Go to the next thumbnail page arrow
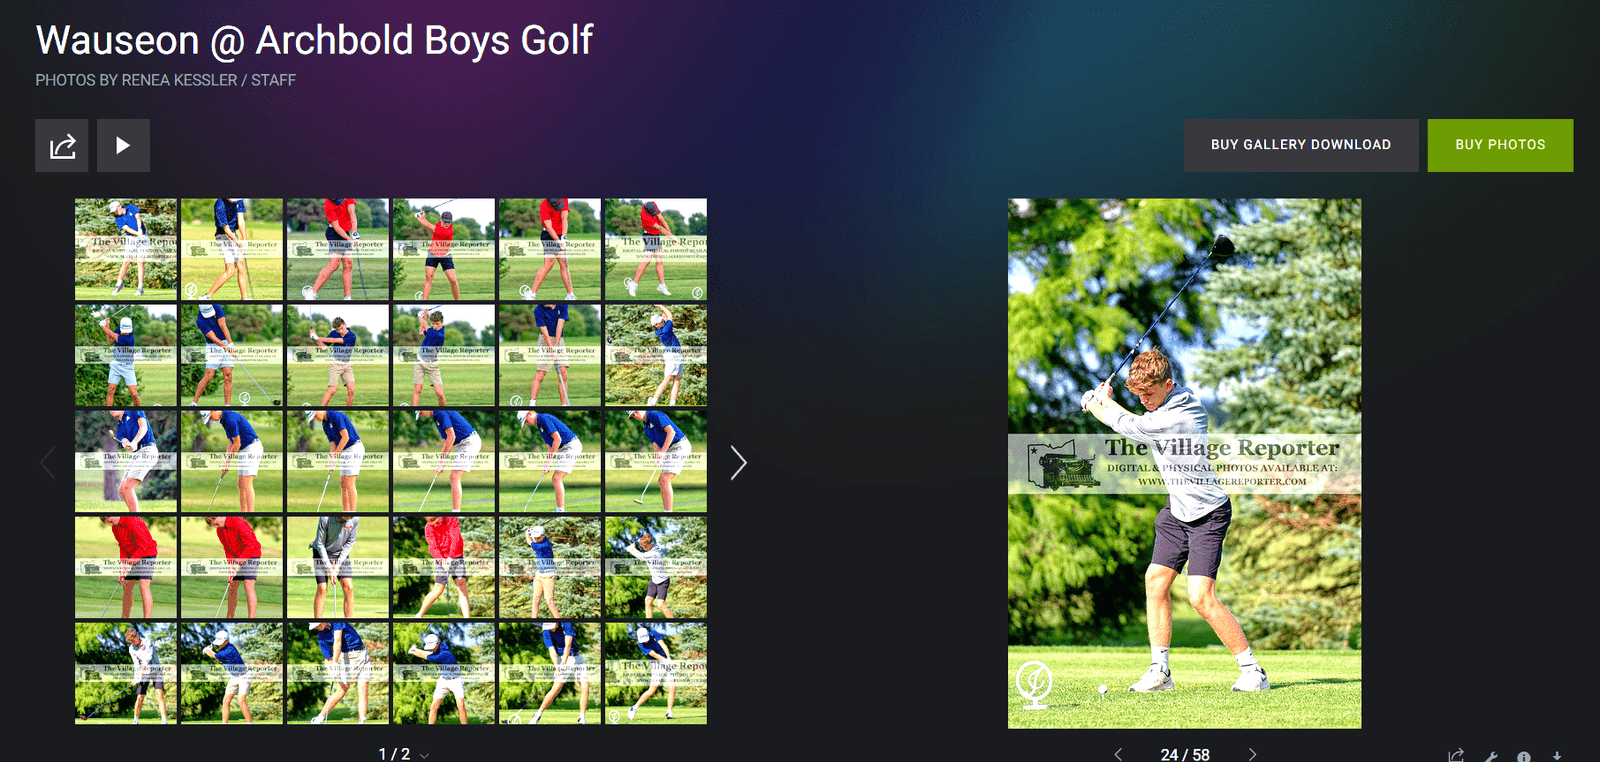 [738, 462]
